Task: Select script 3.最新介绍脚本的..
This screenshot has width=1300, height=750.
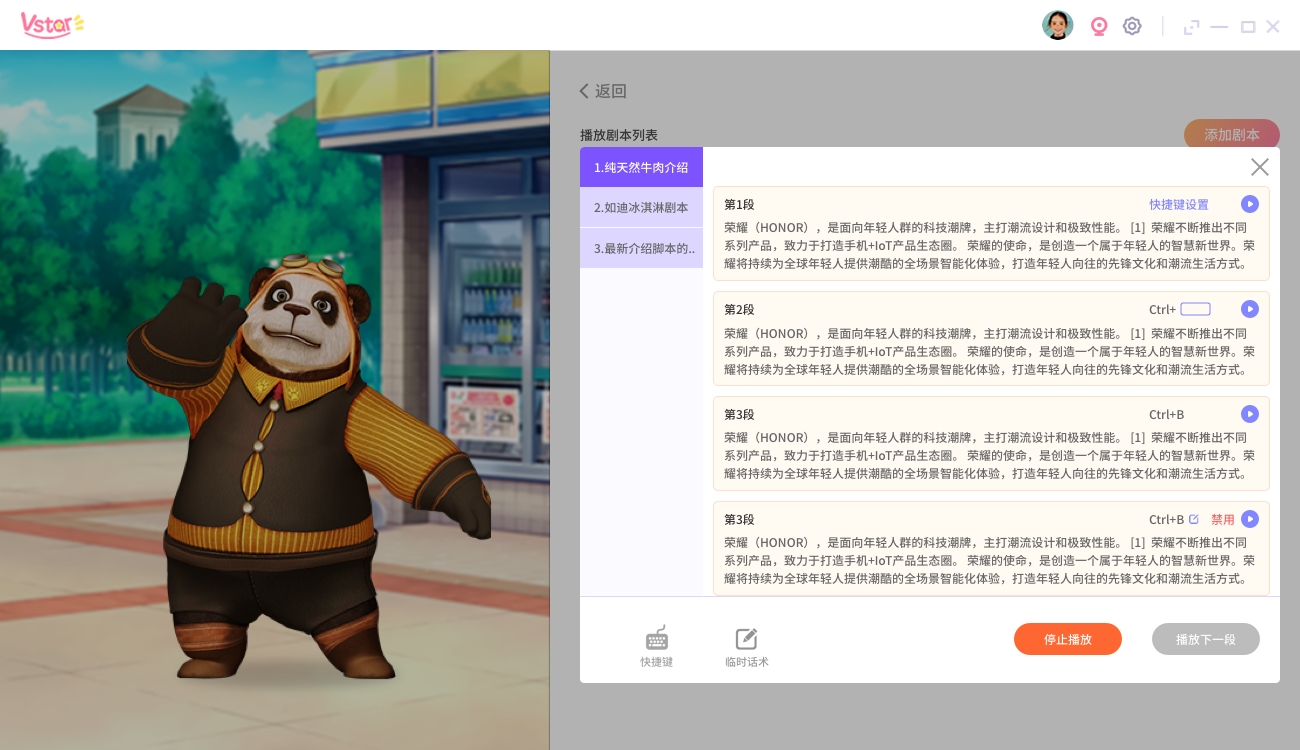Action: (x=641, y=248)
